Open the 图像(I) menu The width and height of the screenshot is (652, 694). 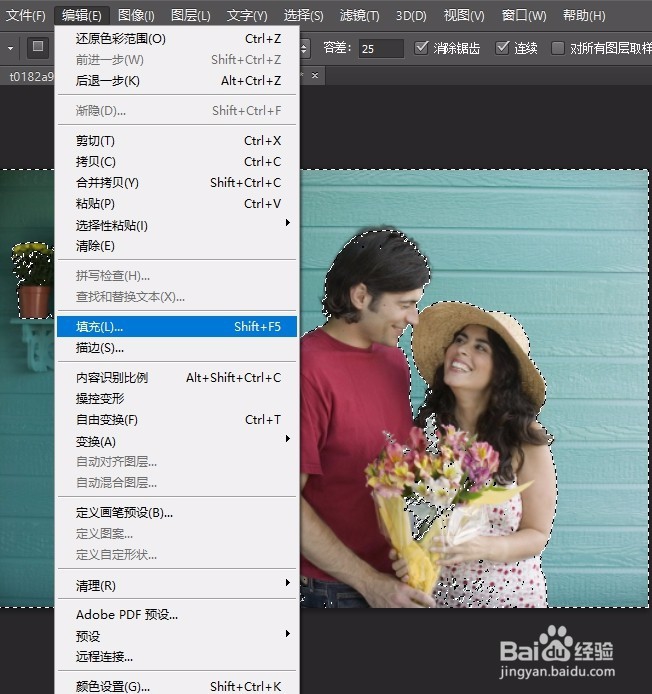tap(136, 16)
